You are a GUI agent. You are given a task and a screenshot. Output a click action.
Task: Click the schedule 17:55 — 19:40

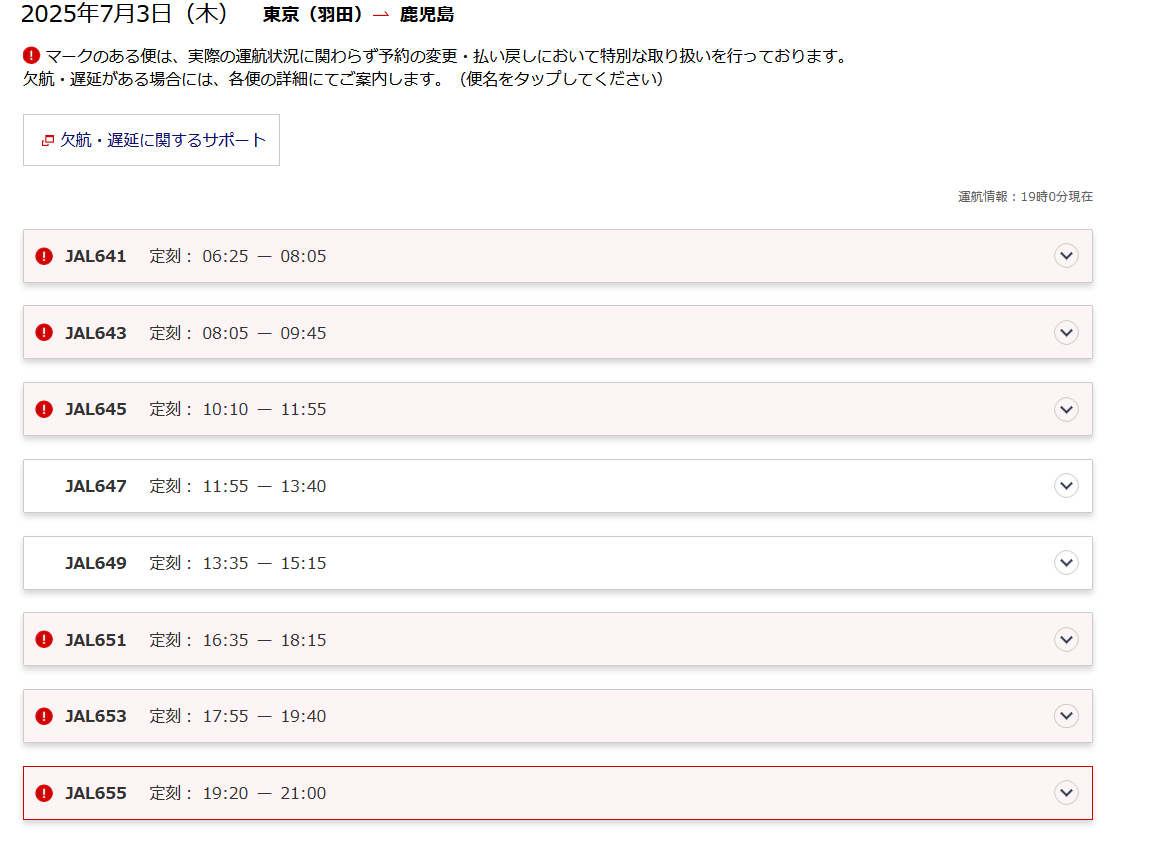[264, 717]
